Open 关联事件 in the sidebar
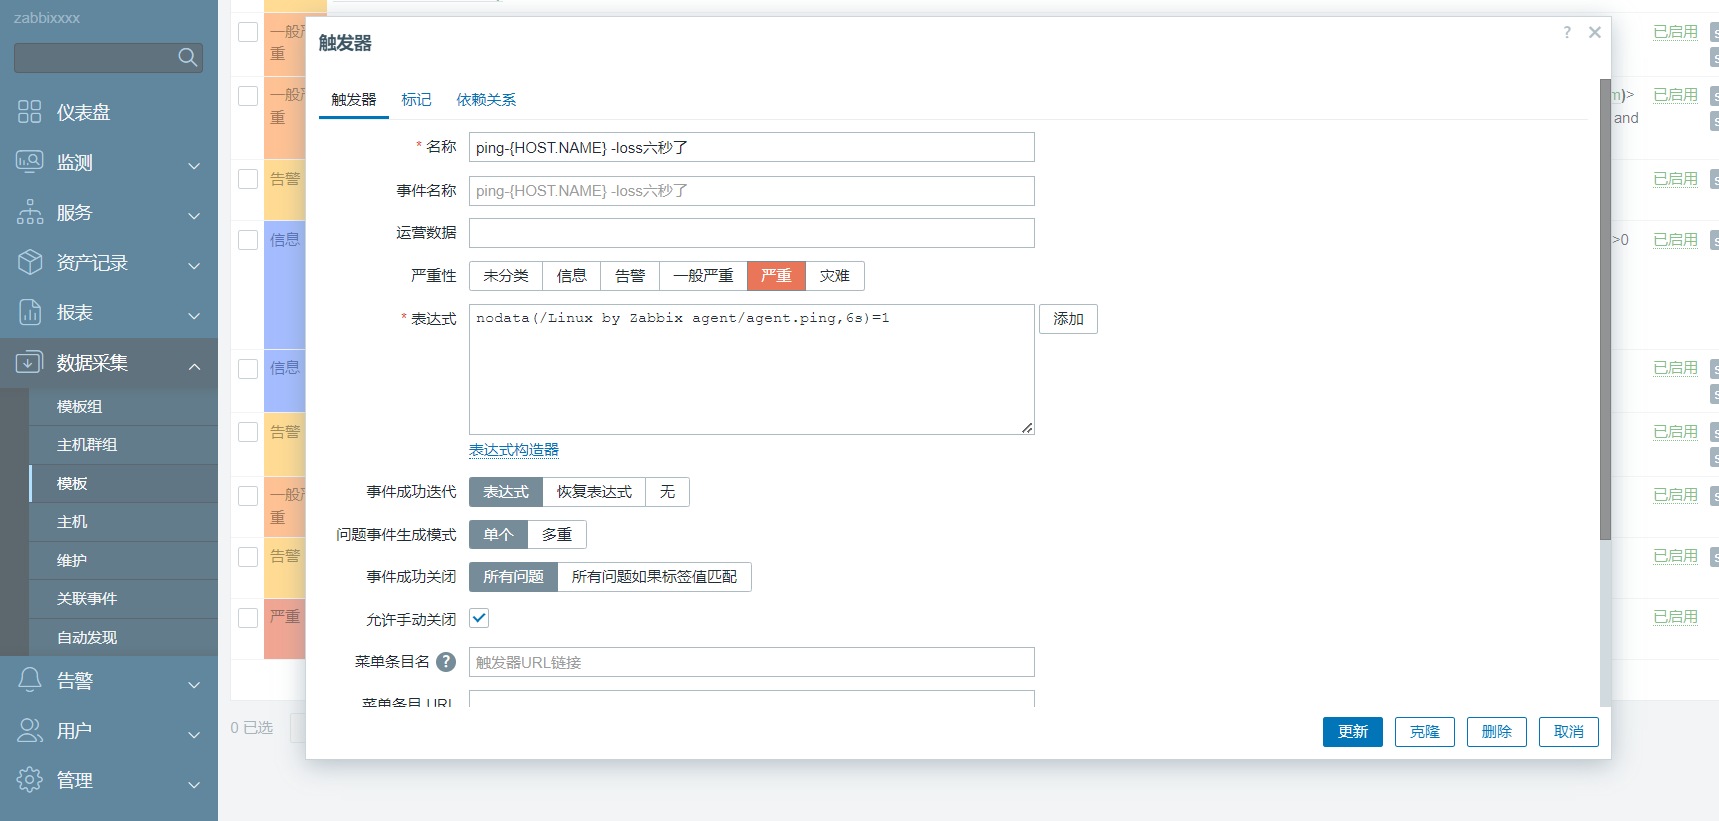Image resolution: width=1719 pixels, height=821 pixels. coord(124,599)
